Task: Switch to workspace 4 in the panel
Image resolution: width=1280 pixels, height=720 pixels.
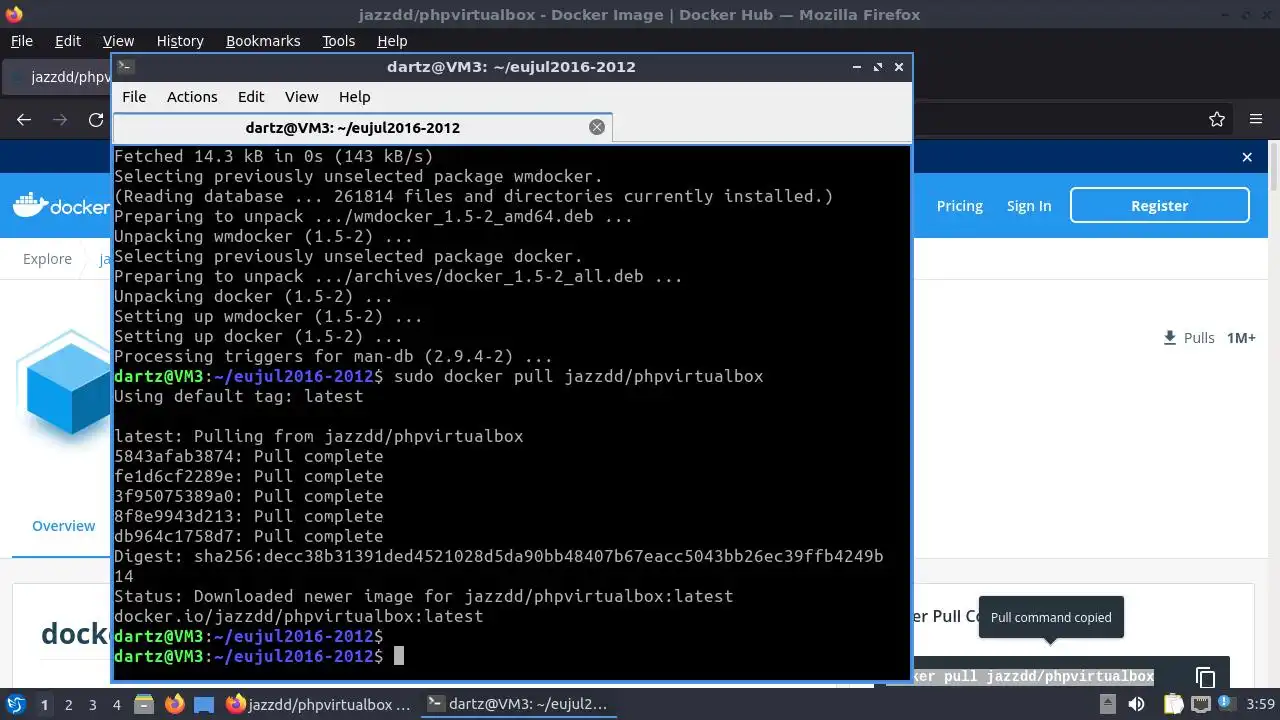Action: [116, 705]
